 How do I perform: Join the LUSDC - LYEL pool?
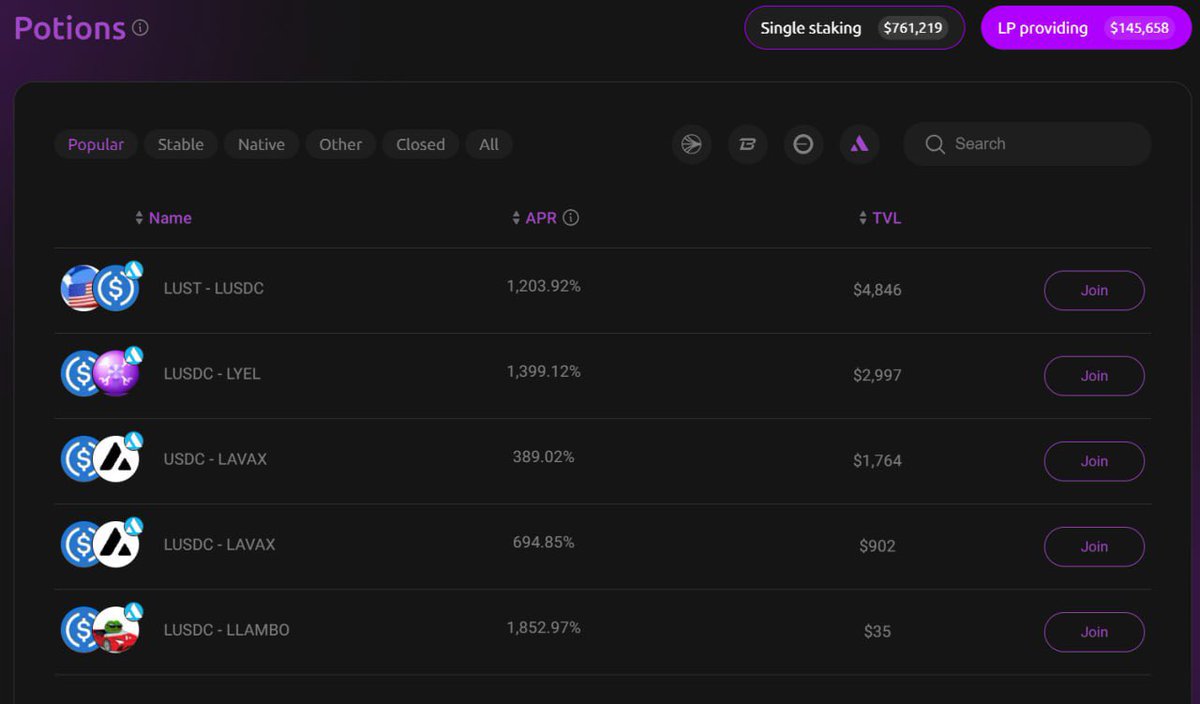[x=1094, y=376]
